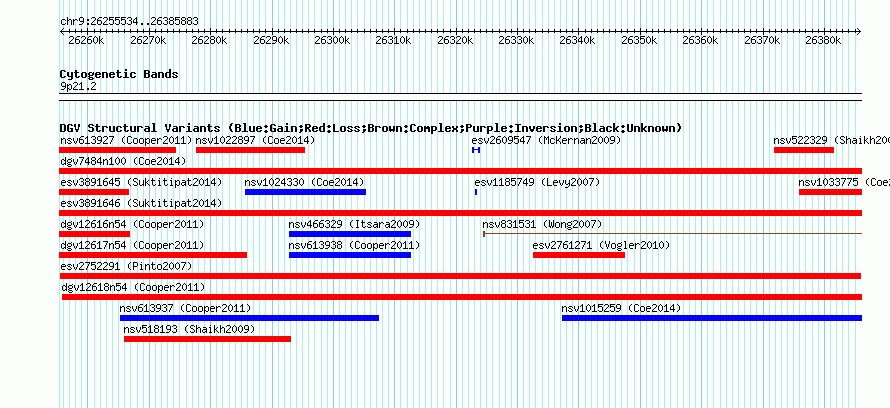Click the red esv3891645 loss bar
The image size is (890, 408).
pyautogui.click(x=94, y=192)
